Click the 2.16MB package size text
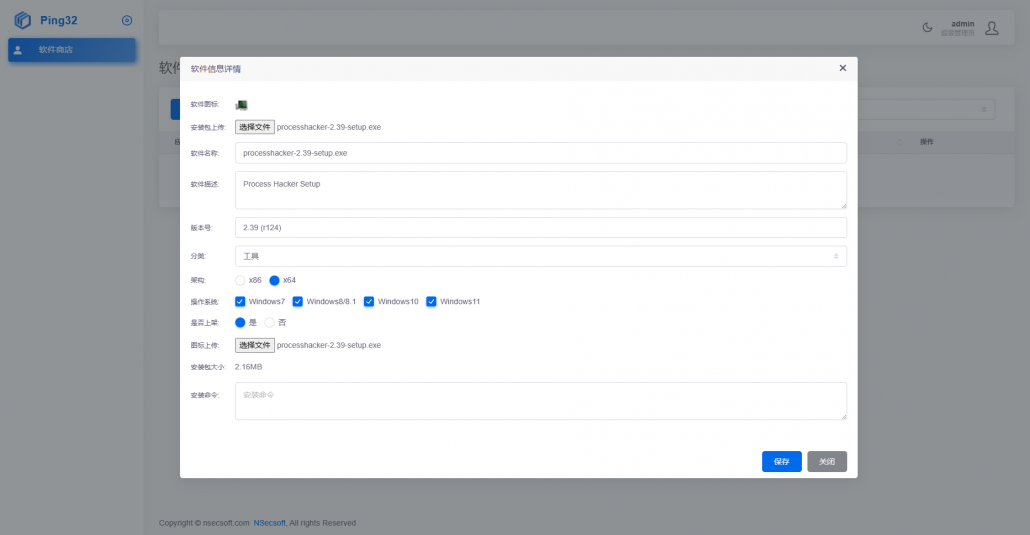1030x535 pixels. (x=248, y=367)
